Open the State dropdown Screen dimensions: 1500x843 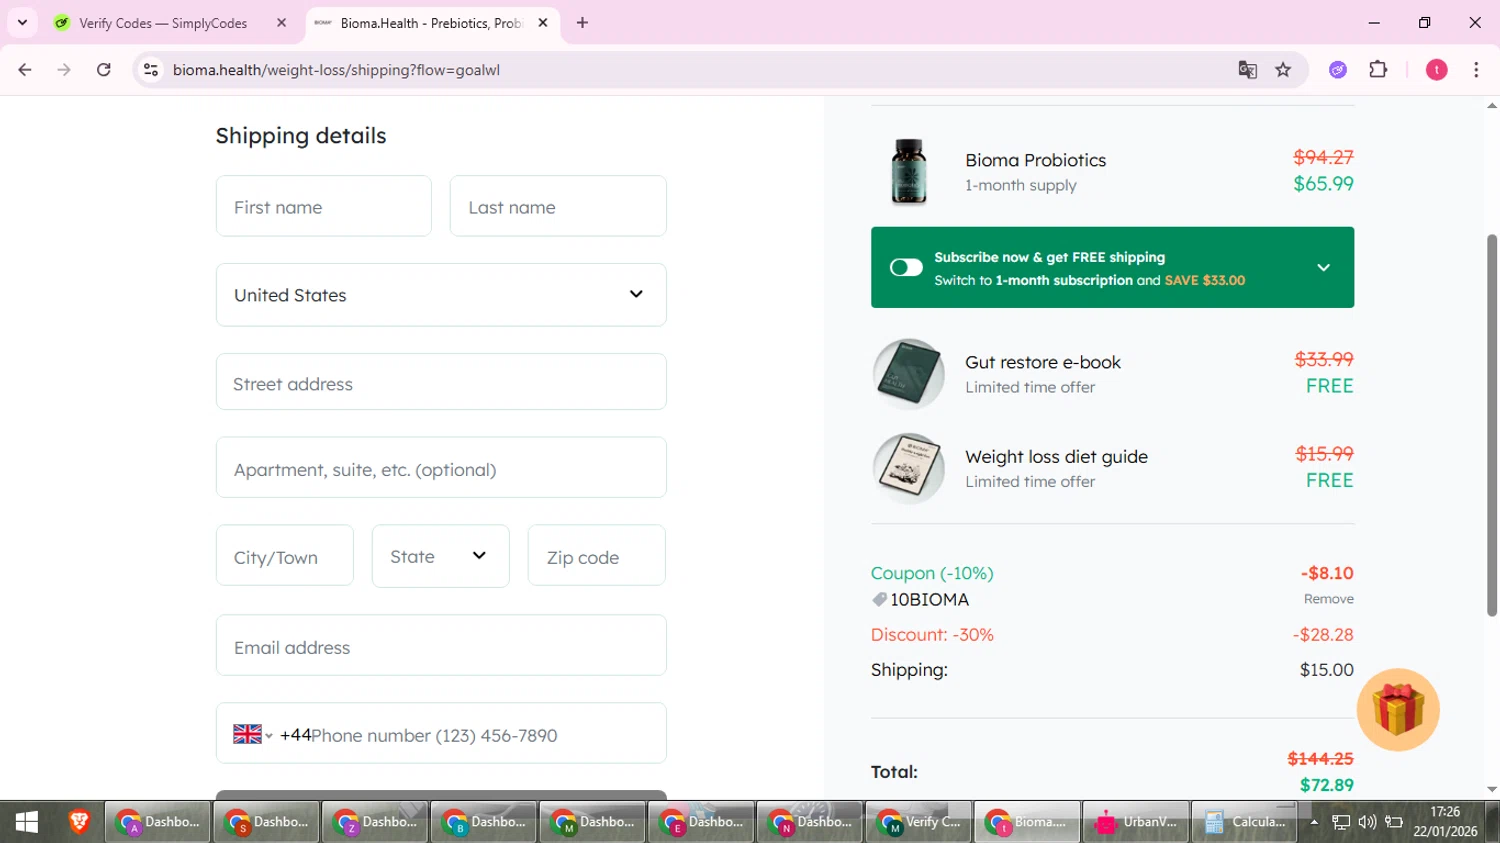click(x=441, y=556)
